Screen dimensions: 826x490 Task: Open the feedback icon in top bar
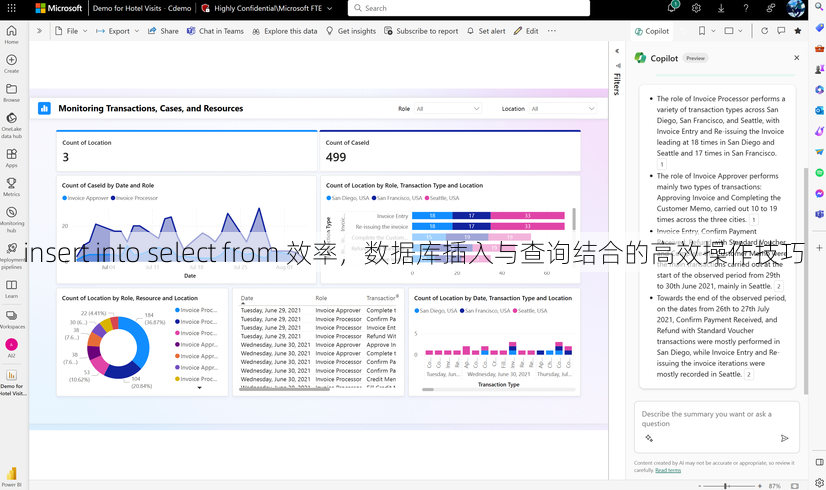(x=771, y=8)
